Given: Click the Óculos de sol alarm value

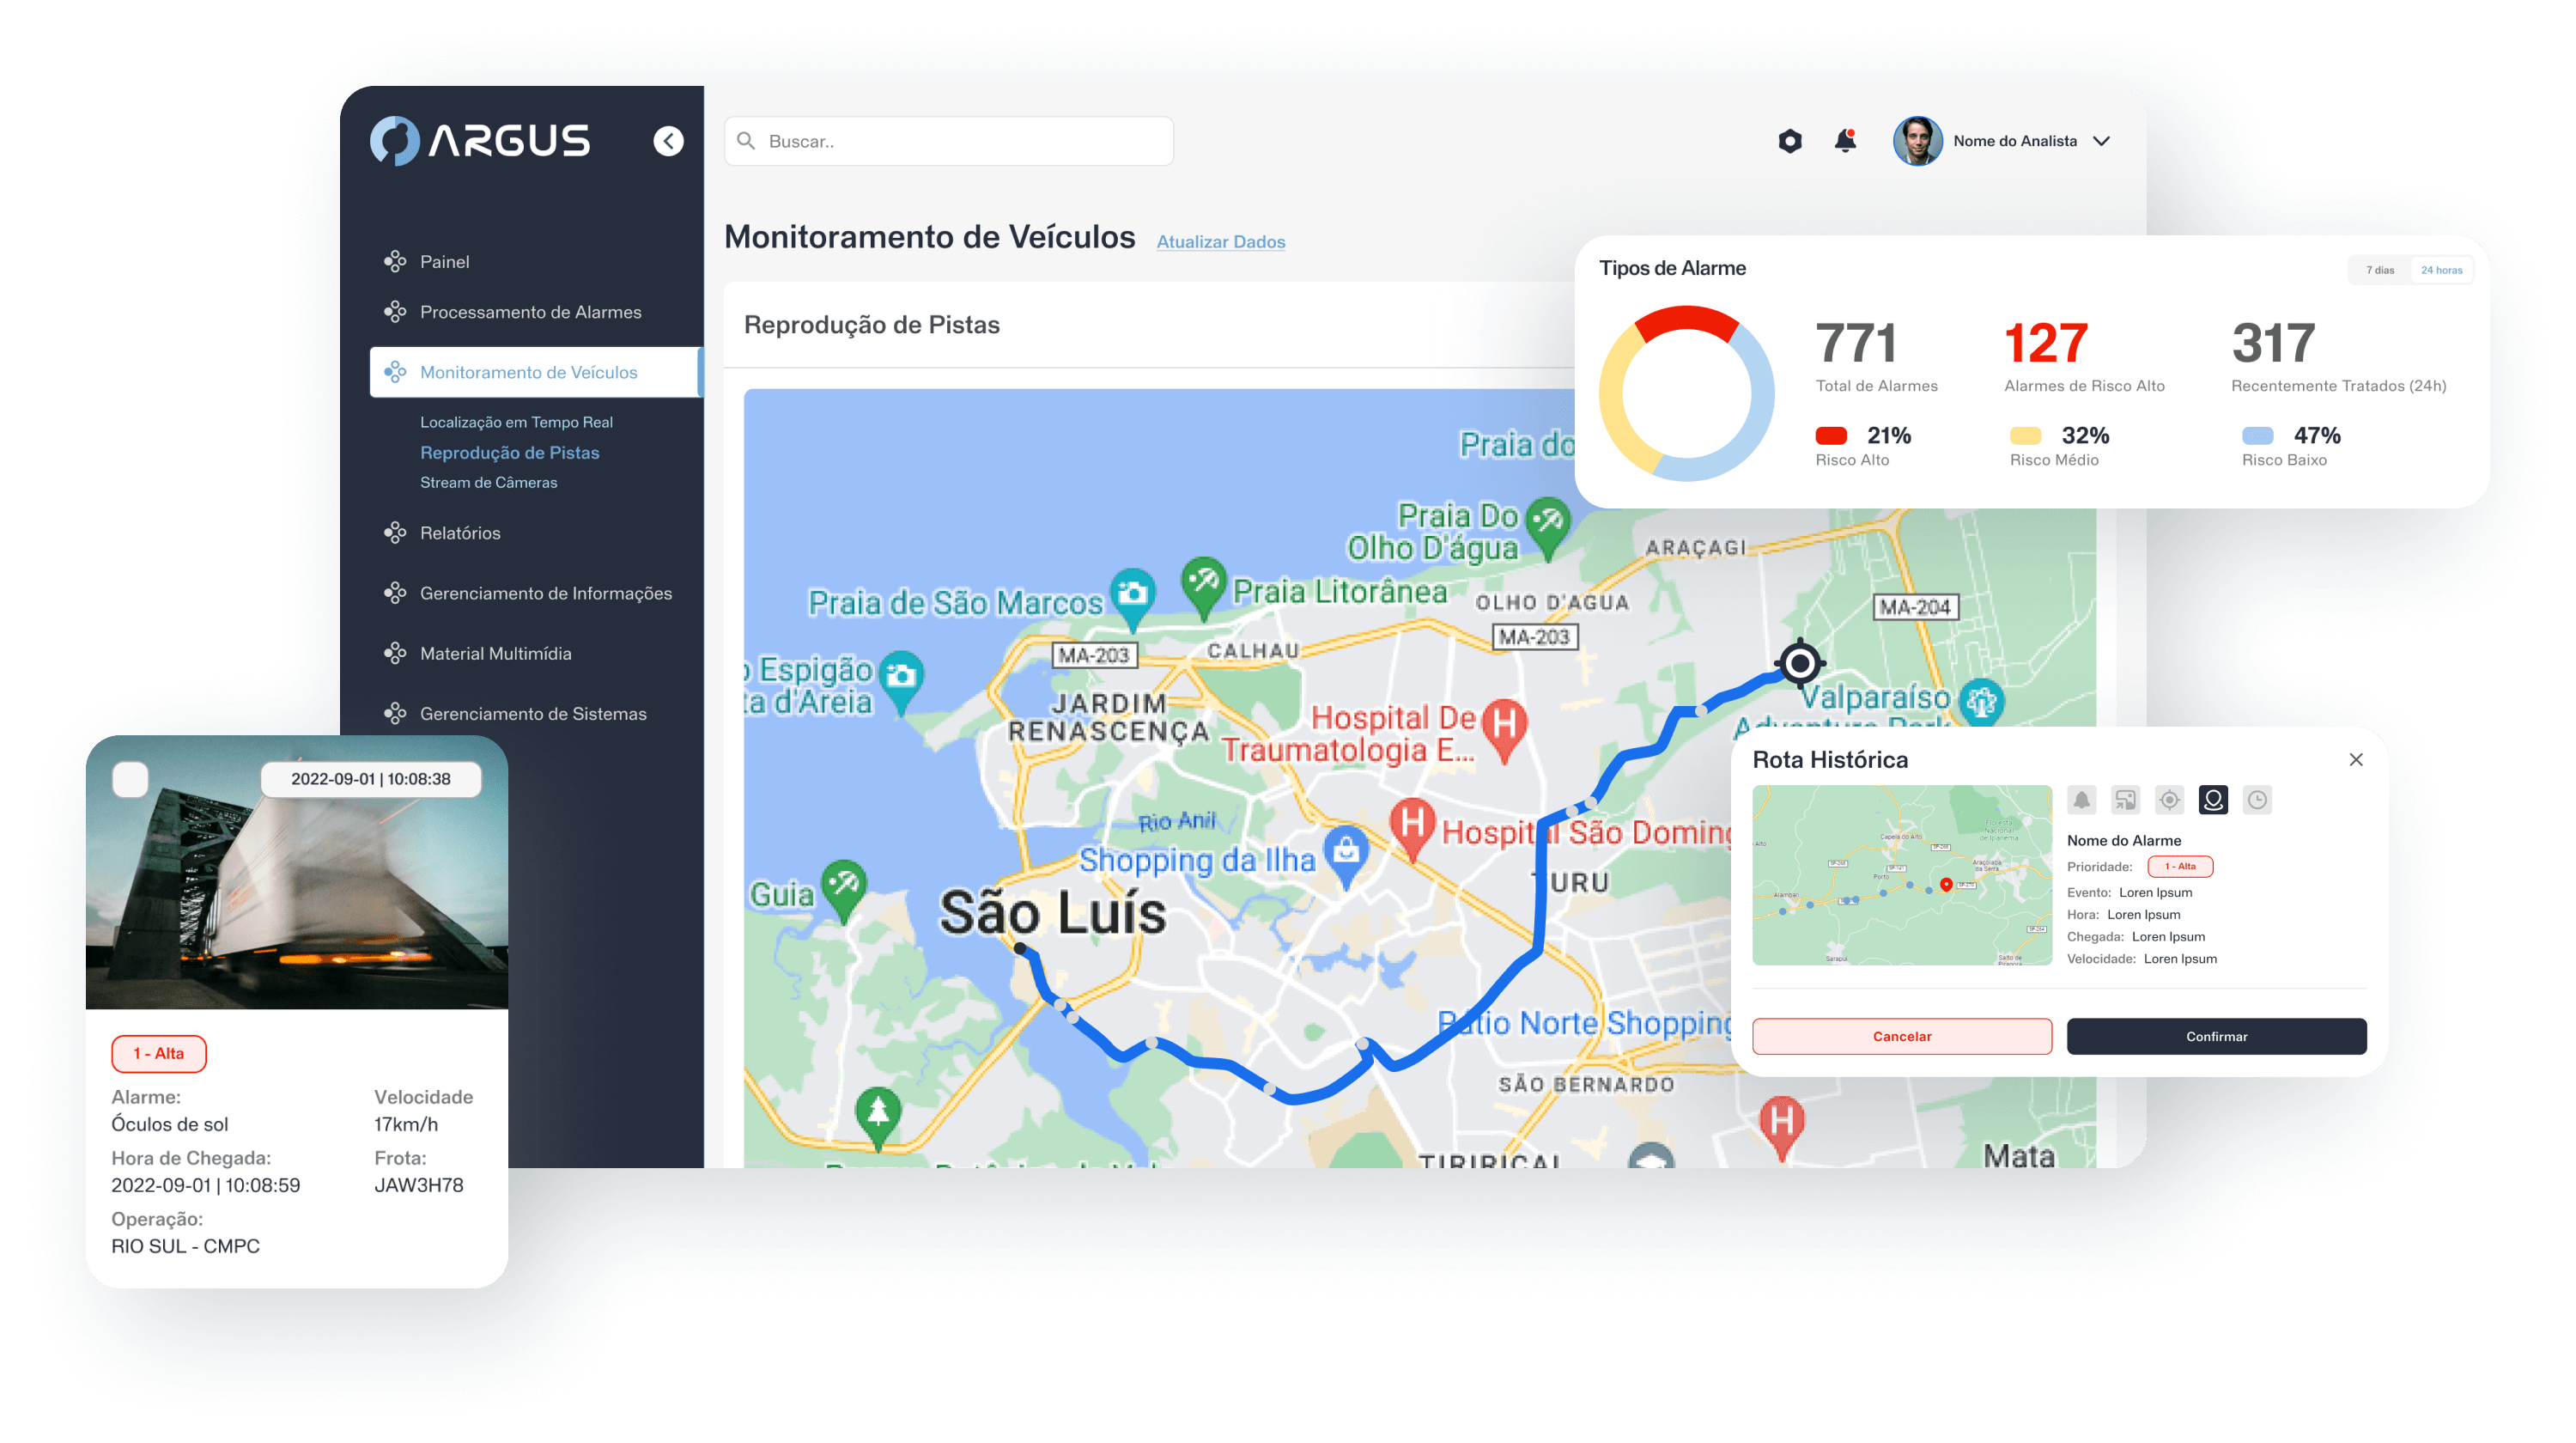Looking at the screenshot, I should (x=170, y=1125).
